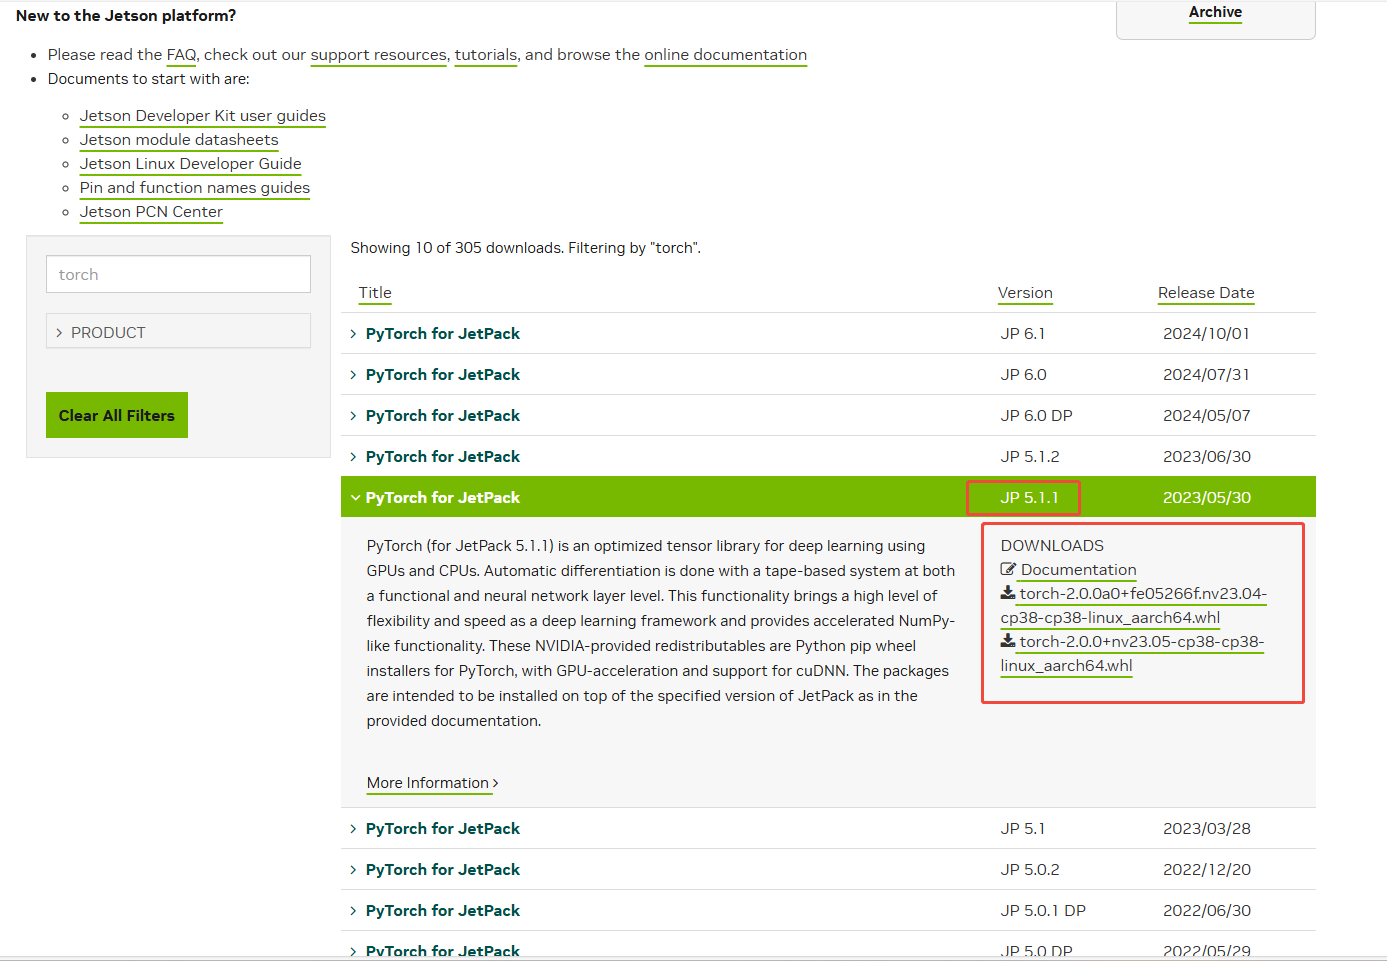This screenshot has height=961, width=1387.
Task: Open the Documentation download link
Action: click(x=1078, y=570)
